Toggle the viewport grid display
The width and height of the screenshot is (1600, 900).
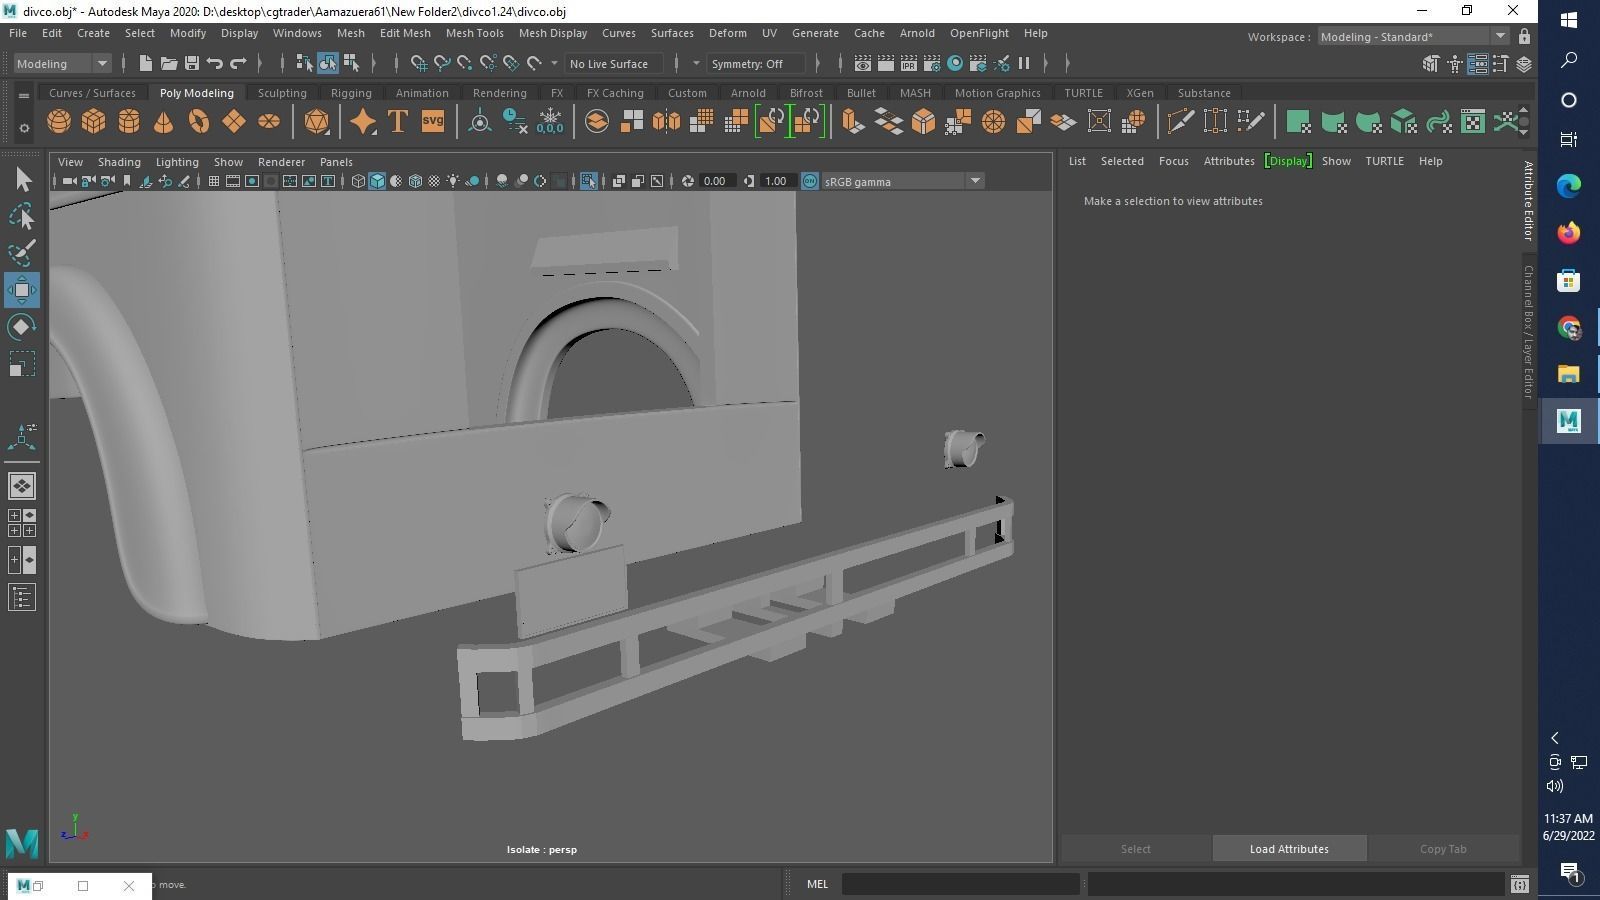coord(213,181)
